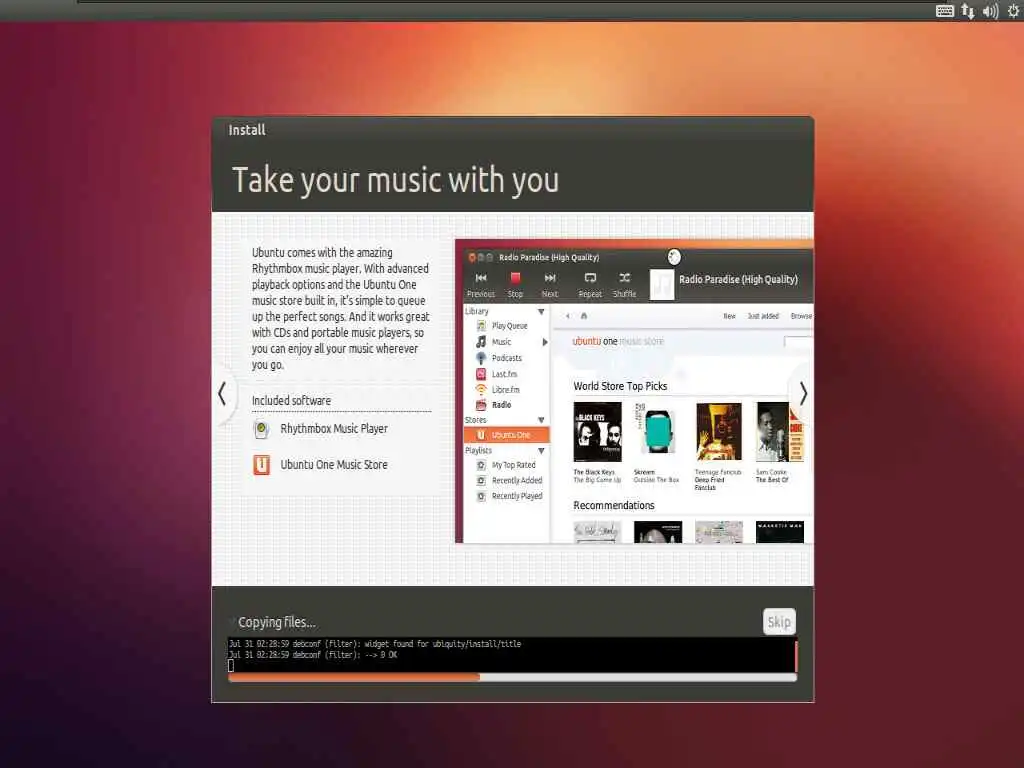Click the installer terminal log output

click(x=511, y=654)
